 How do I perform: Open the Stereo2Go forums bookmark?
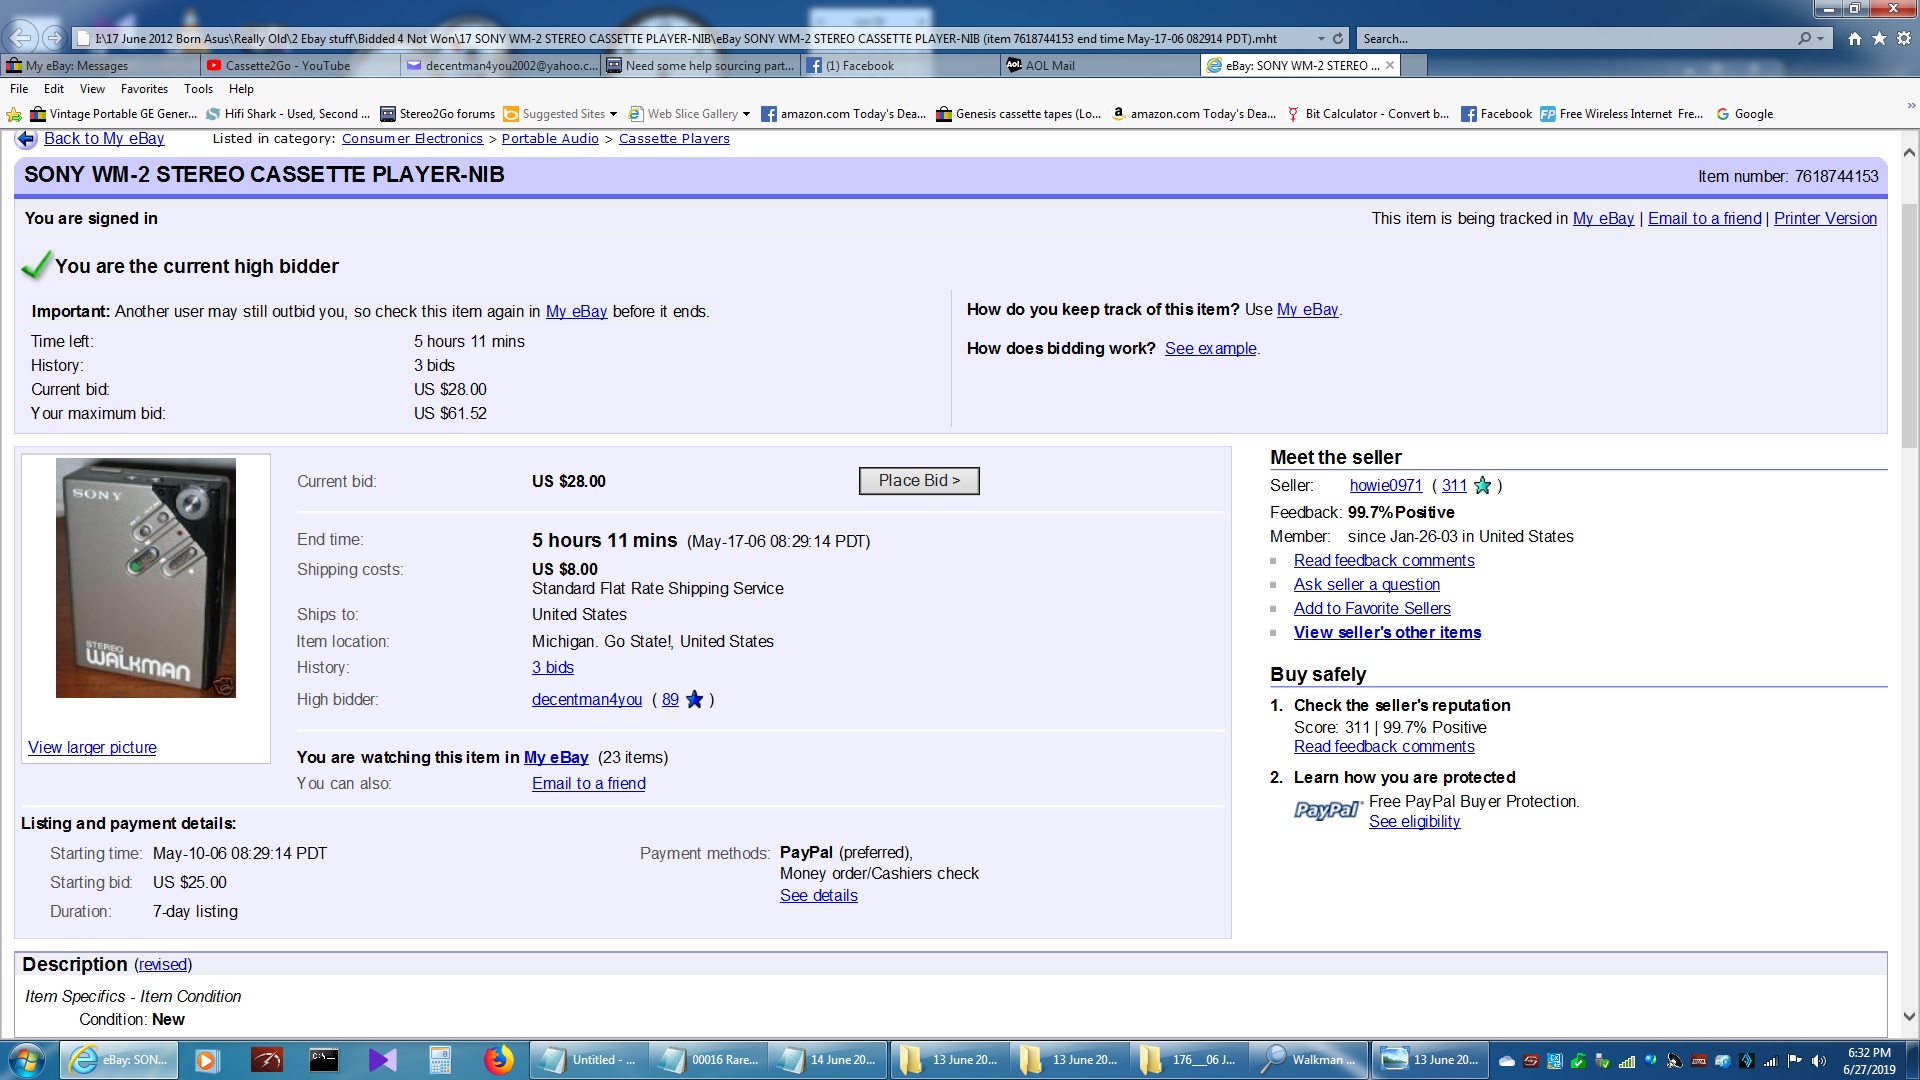click(437, 114)
